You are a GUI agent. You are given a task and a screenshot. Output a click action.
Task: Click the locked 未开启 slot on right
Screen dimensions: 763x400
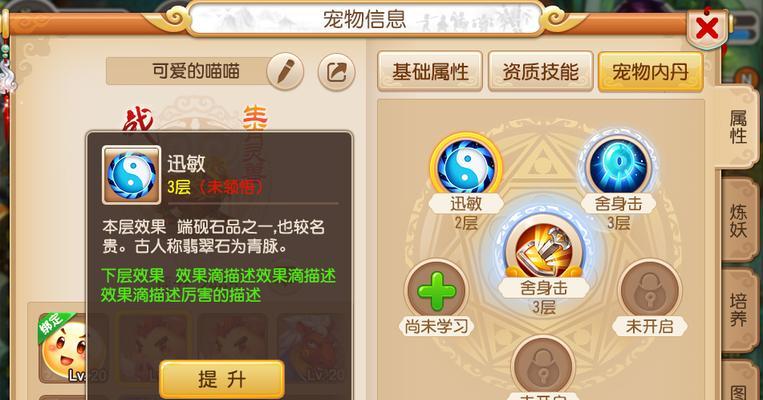650,291
